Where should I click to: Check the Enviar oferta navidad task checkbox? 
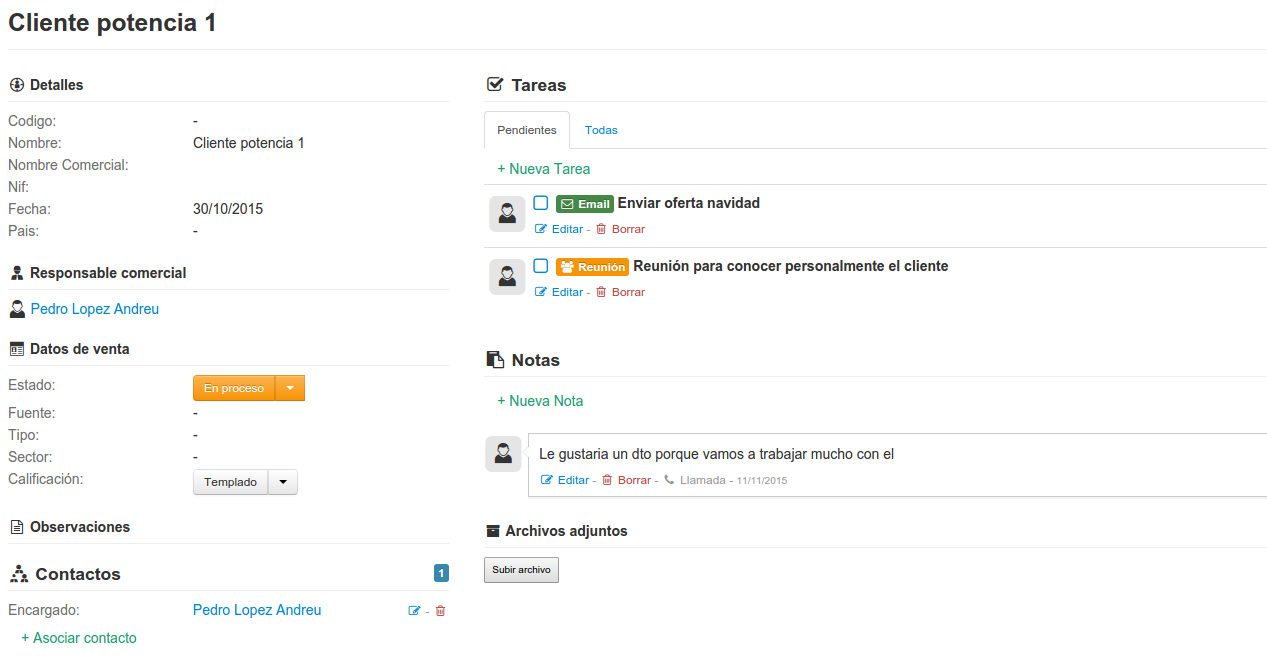[x=541, y=203]
